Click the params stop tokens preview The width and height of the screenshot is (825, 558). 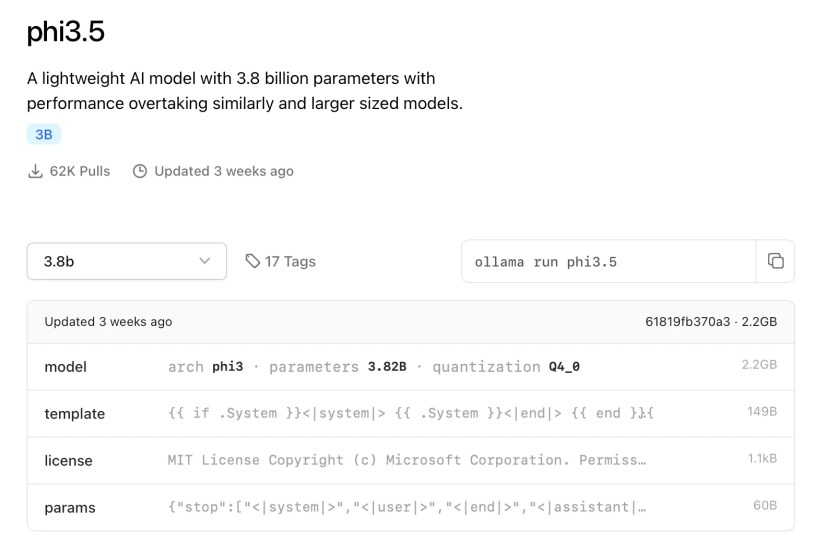406,508
